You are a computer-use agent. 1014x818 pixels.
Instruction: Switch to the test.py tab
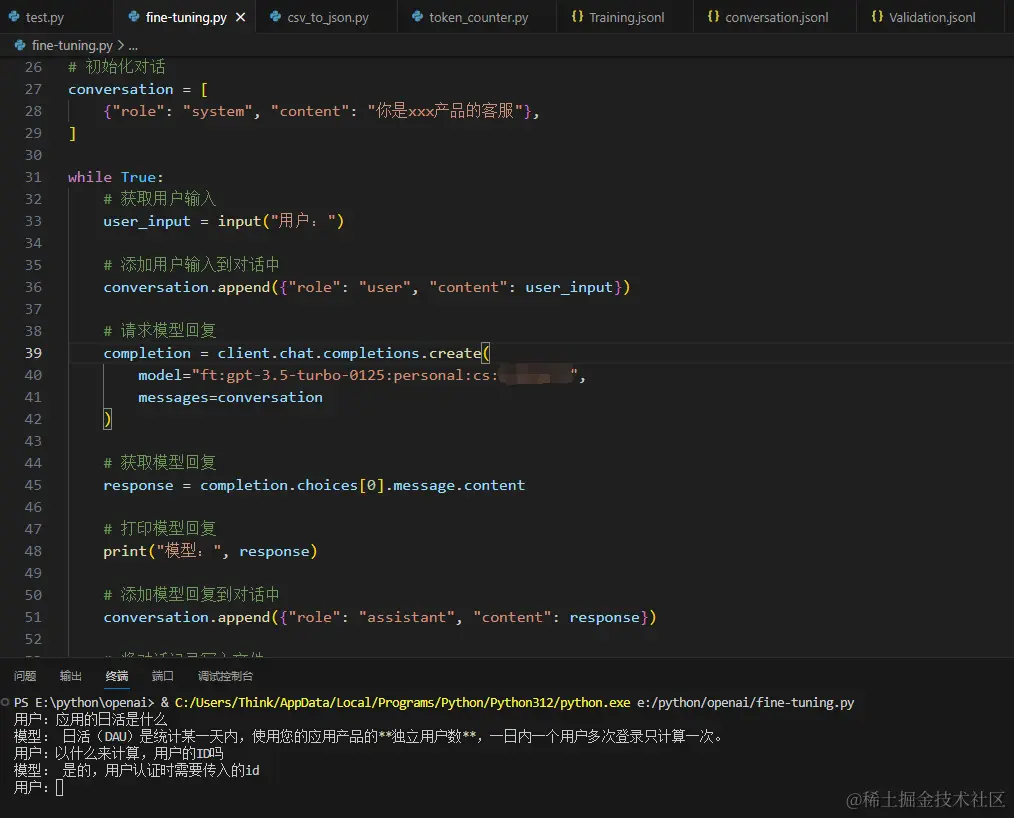coord(47,16)
